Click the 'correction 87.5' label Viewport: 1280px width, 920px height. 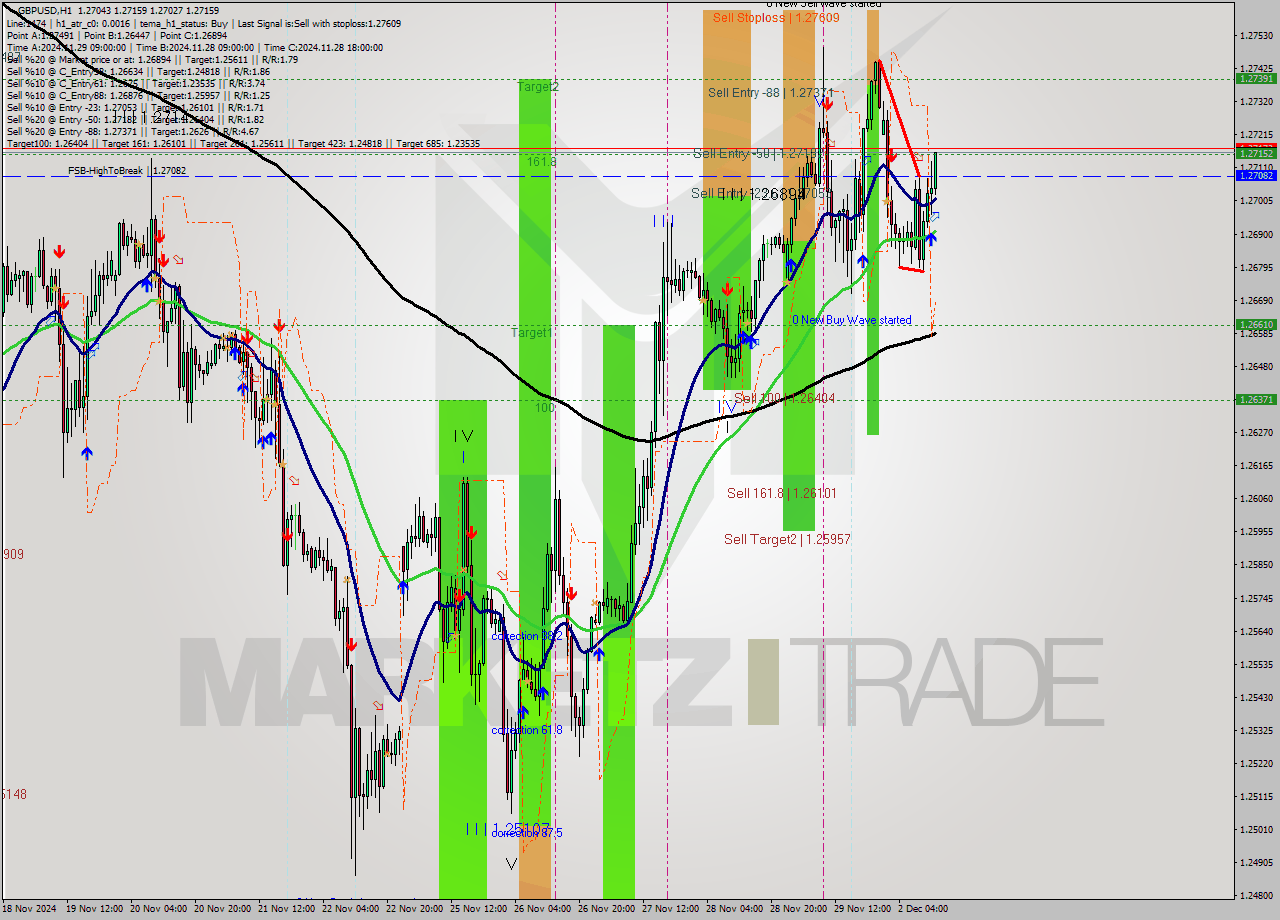pos(527,833)
